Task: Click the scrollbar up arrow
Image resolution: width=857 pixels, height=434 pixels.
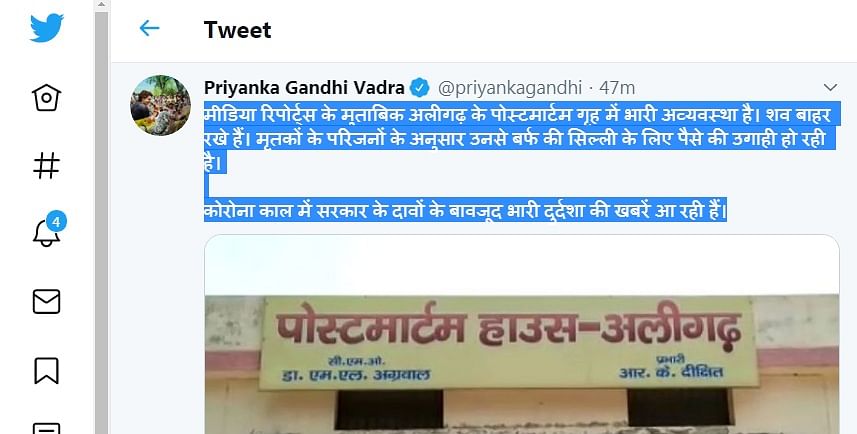Action: click(102, 5)
